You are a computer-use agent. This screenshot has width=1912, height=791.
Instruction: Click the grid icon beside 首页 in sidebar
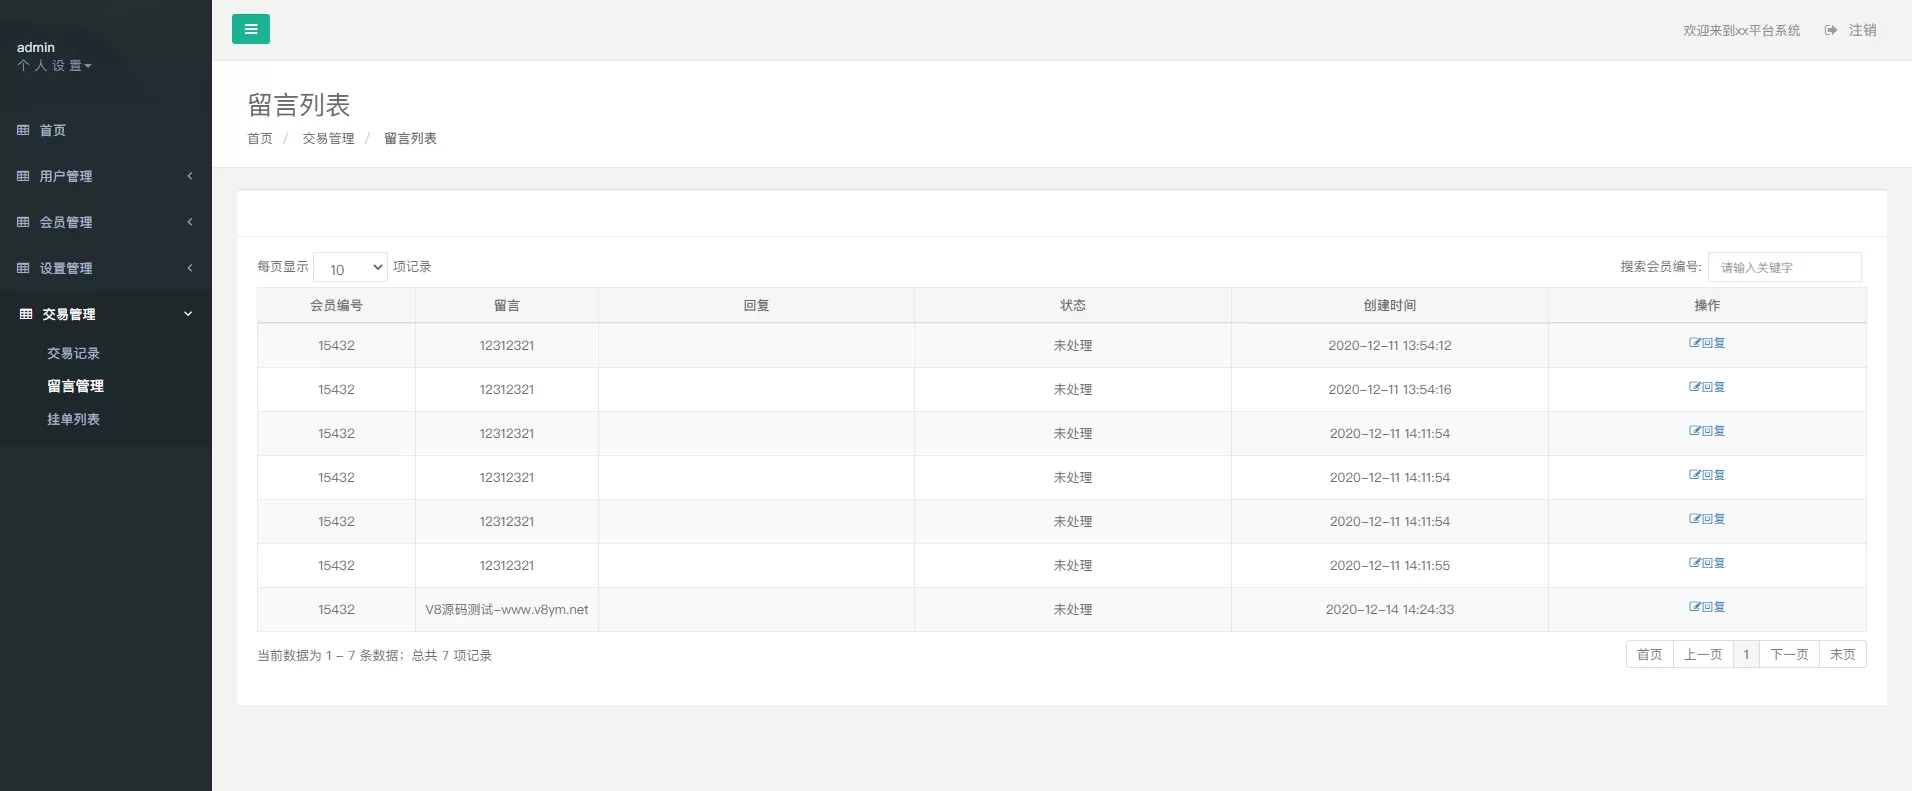(x=23, y=130)
